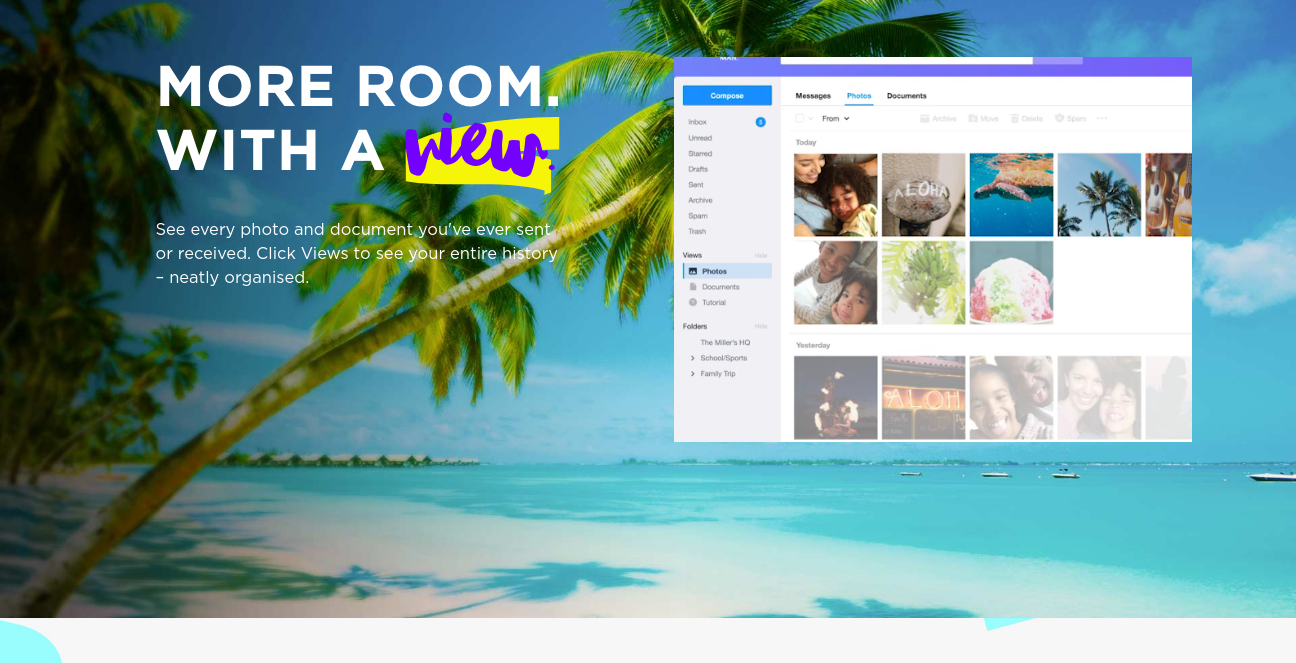Screen dimensions: 1296x663
Task: Switch to the Messages tab
Action: pos(813,96)
